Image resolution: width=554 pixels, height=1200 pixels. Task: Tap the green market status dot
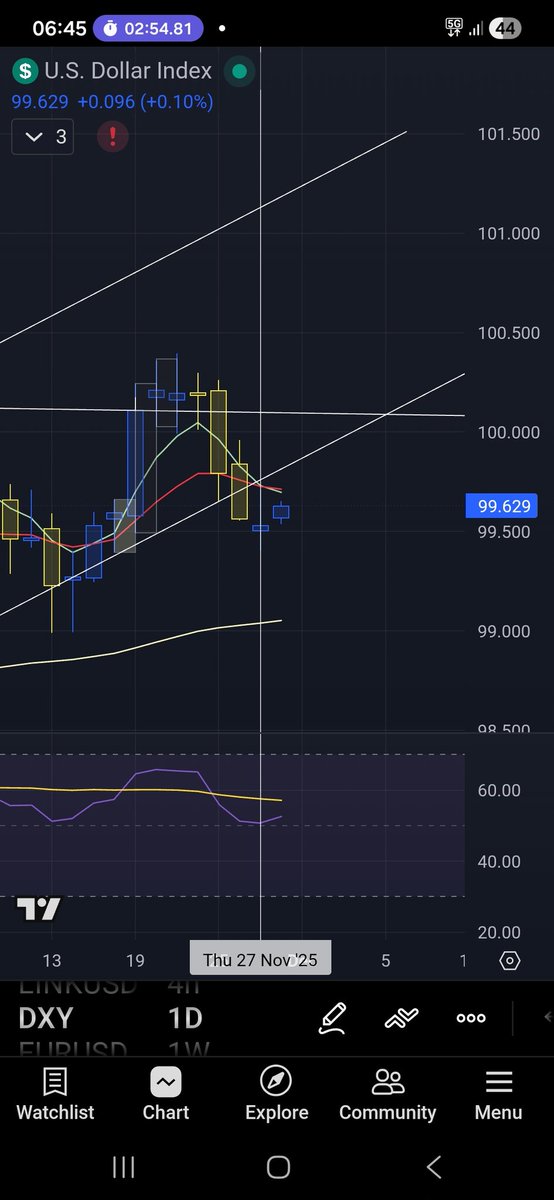[x=239, y=71]
